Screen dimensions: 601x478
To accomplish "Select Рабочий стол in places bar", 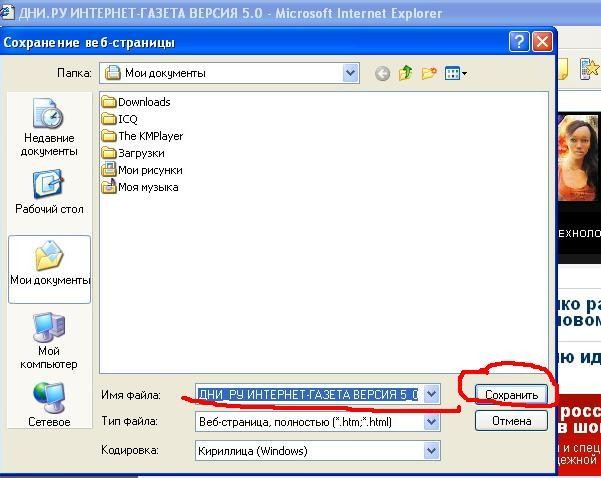I will coord(49,192).
